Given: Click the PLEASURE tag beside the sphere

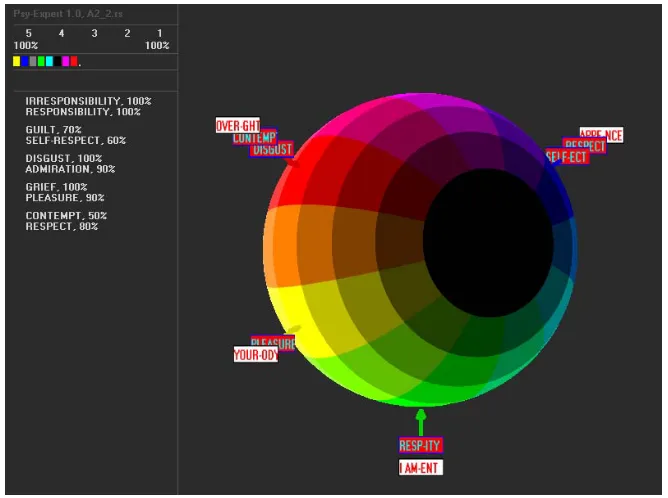Looking at the screenshot, I should pos(273,343).
